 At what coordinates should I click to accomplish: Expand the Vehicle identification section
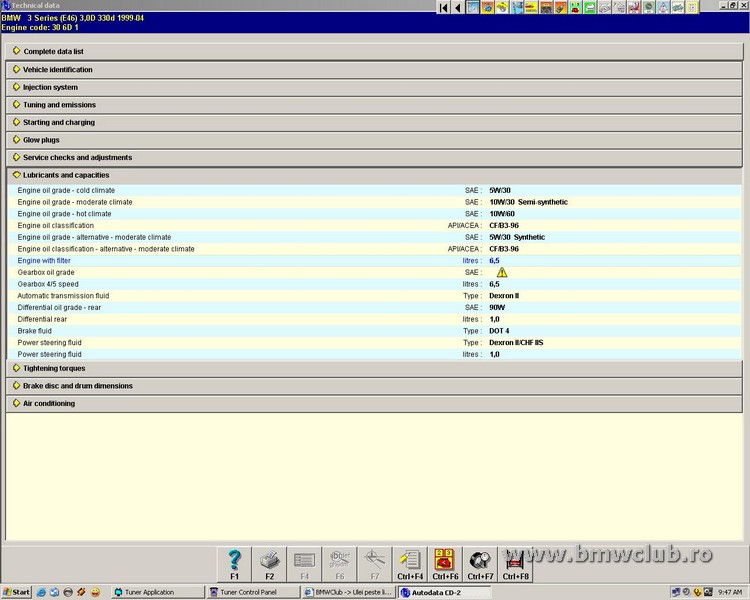[x=57, y=70]
